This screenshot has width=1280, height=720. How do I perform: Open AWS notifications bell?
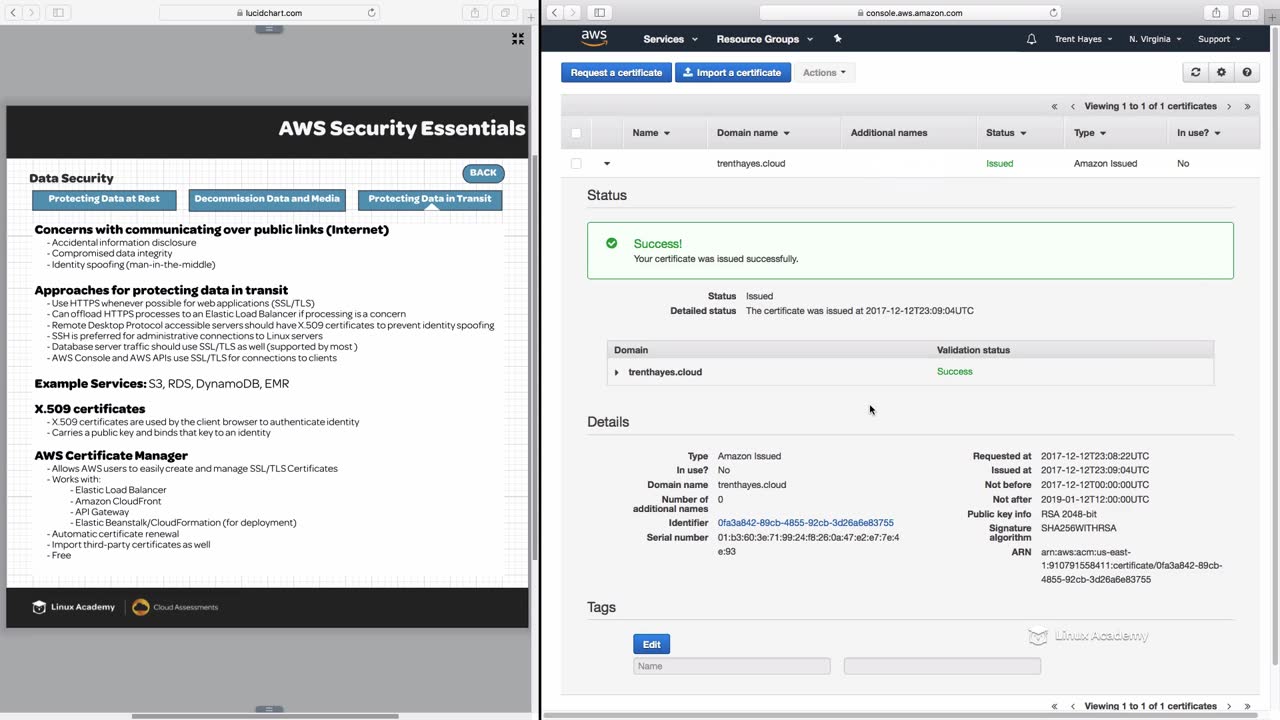[1031, 39]
